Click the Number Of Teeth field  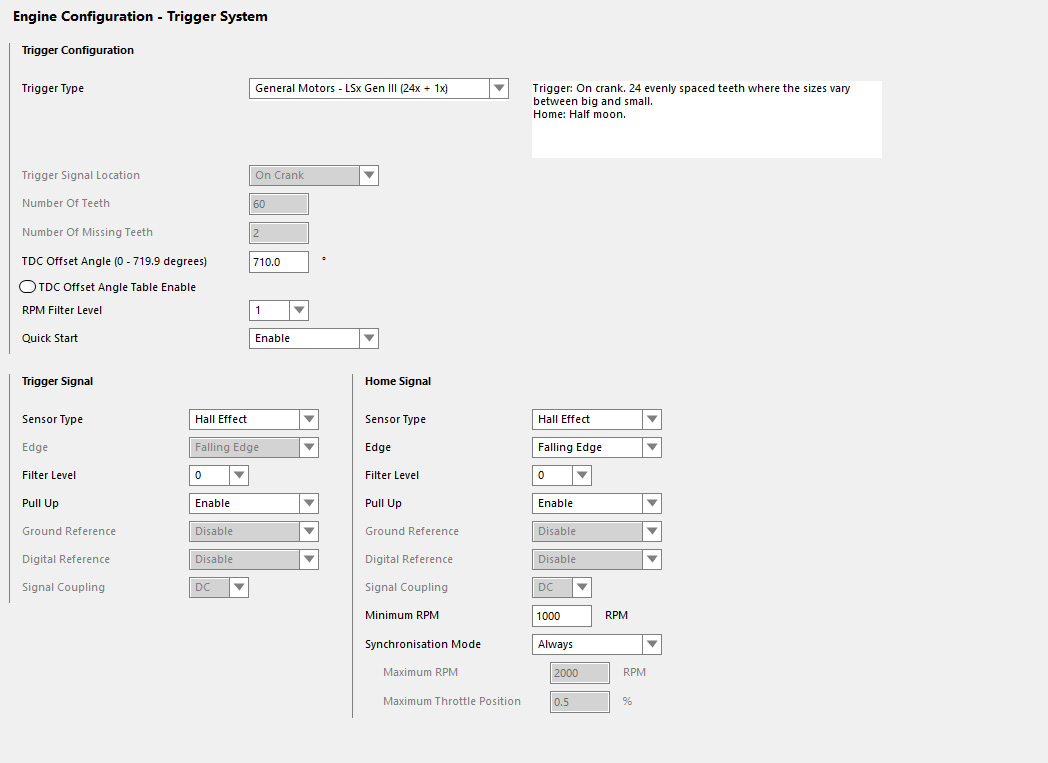click(x=278, y=204)
